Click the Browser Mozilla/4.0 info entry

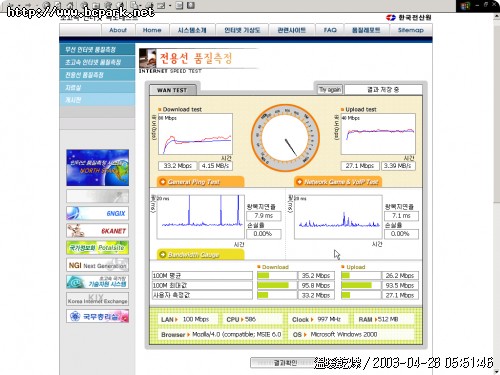pyautogui.click(x=221, y=334)
